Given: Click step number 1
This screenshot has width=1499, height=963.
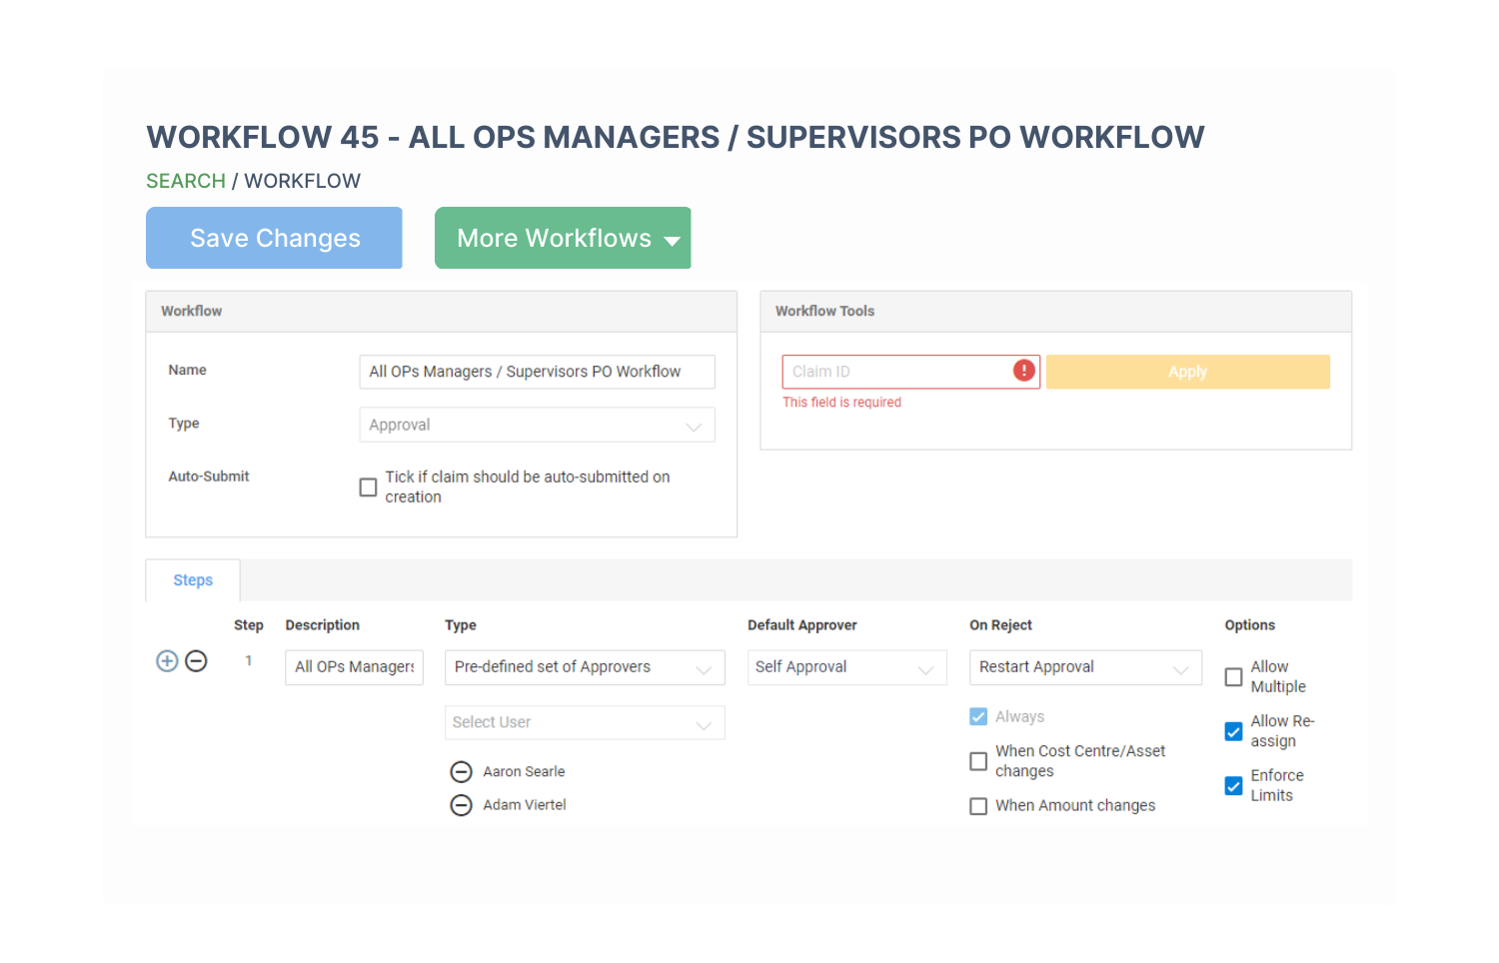Looking at the screenshot, I should pos(248,661).
